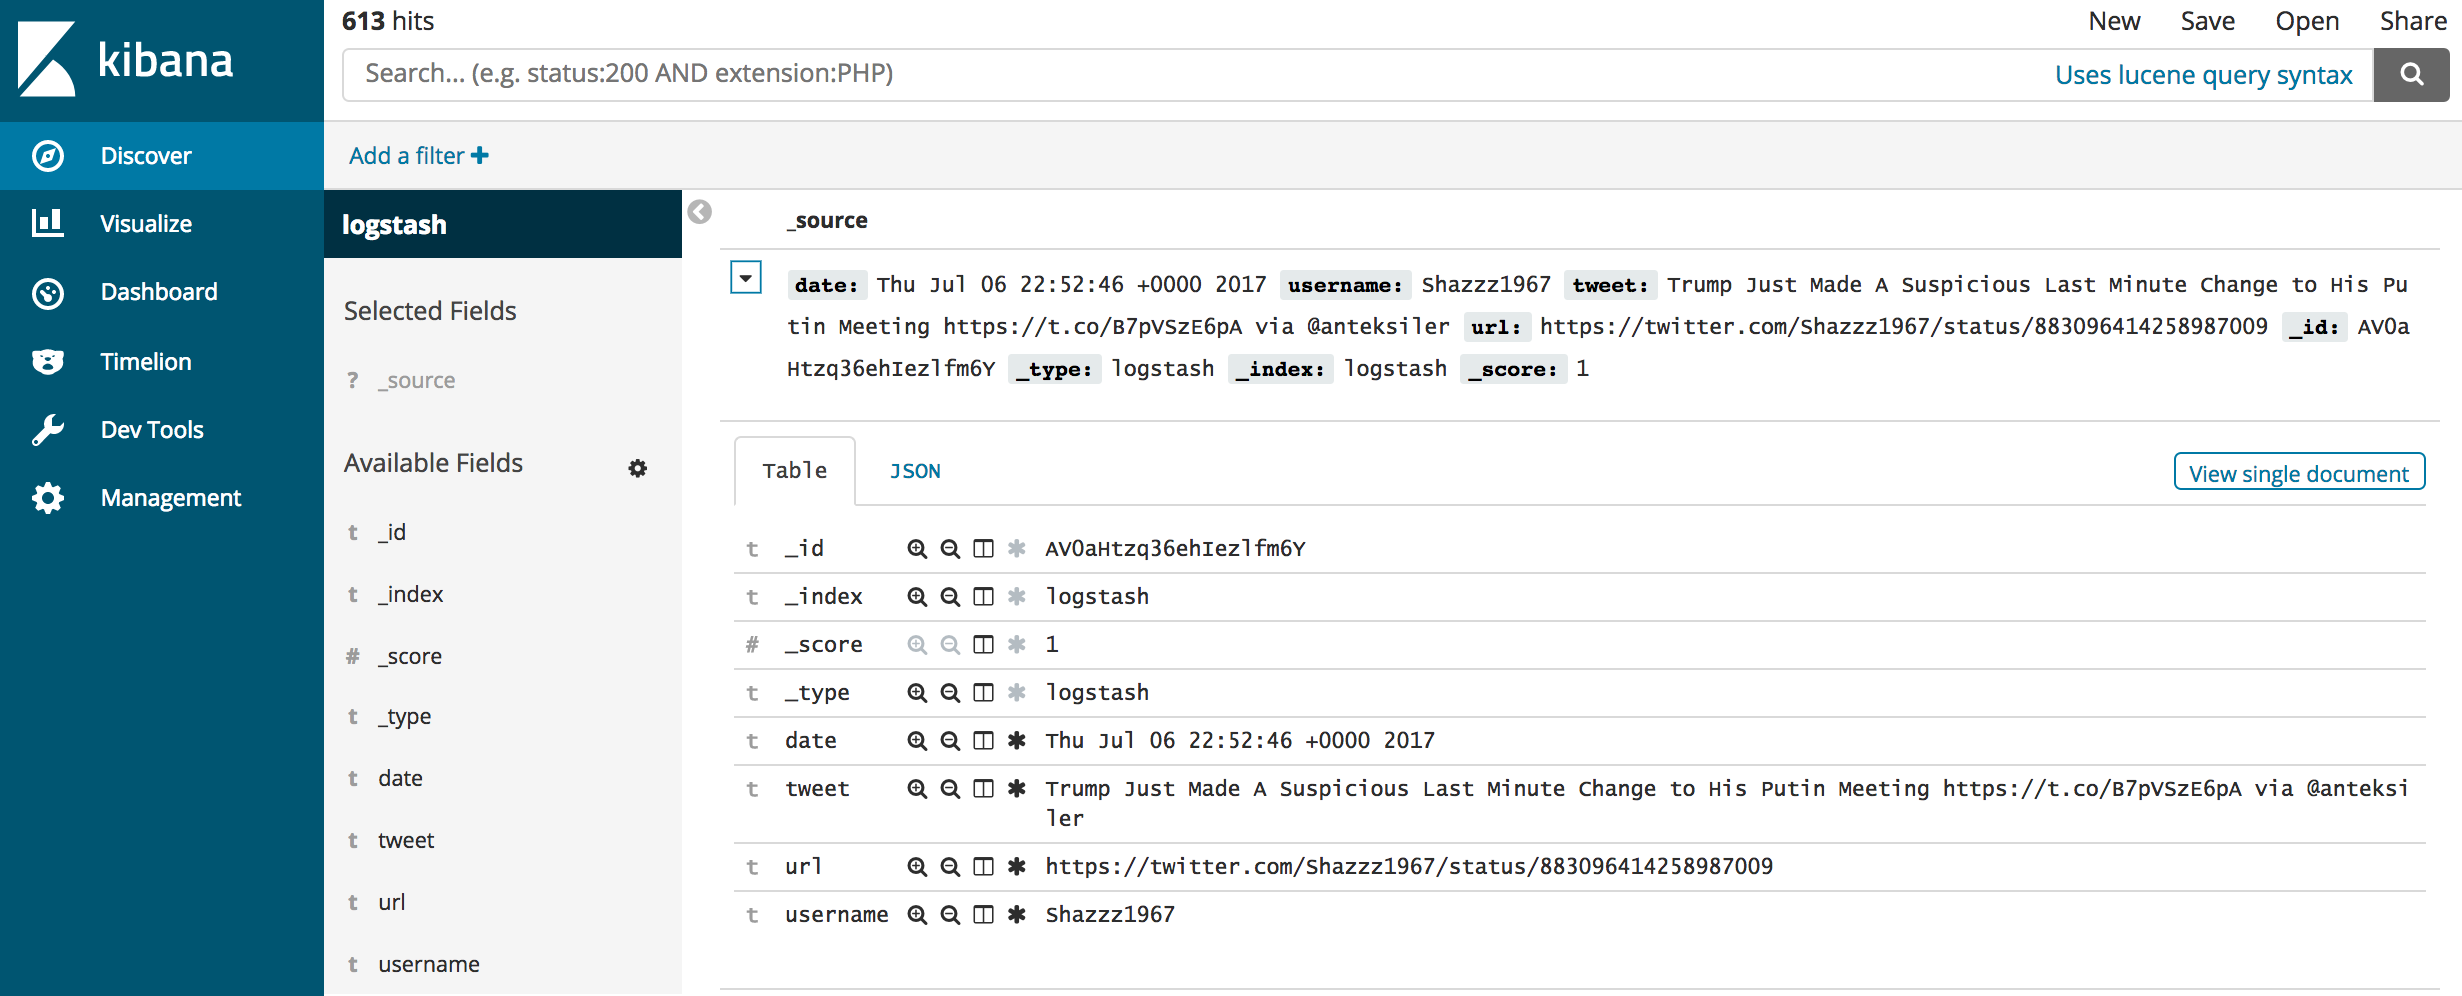Filter for field present on url row
The height and width of the screenshot is (996, 2462).
[1017, 867]
